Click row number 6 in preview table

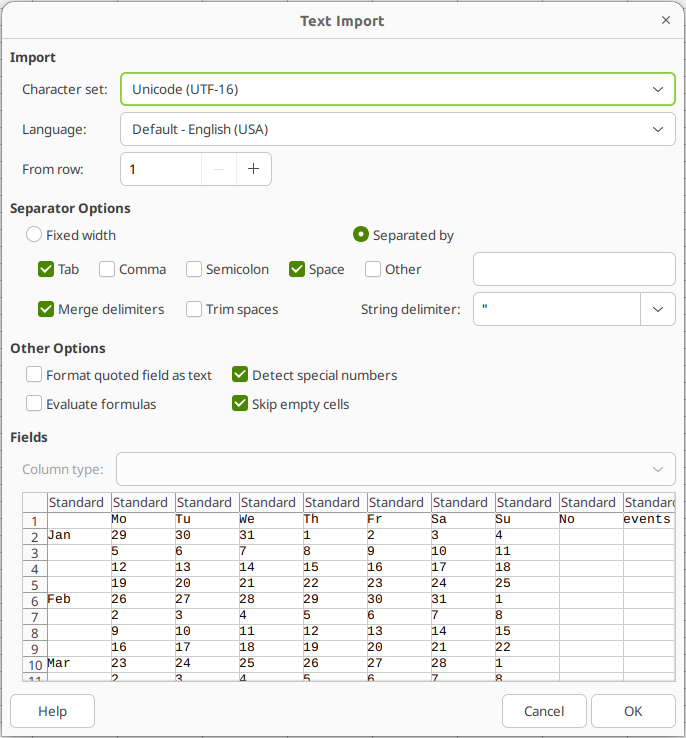(35, 601)
